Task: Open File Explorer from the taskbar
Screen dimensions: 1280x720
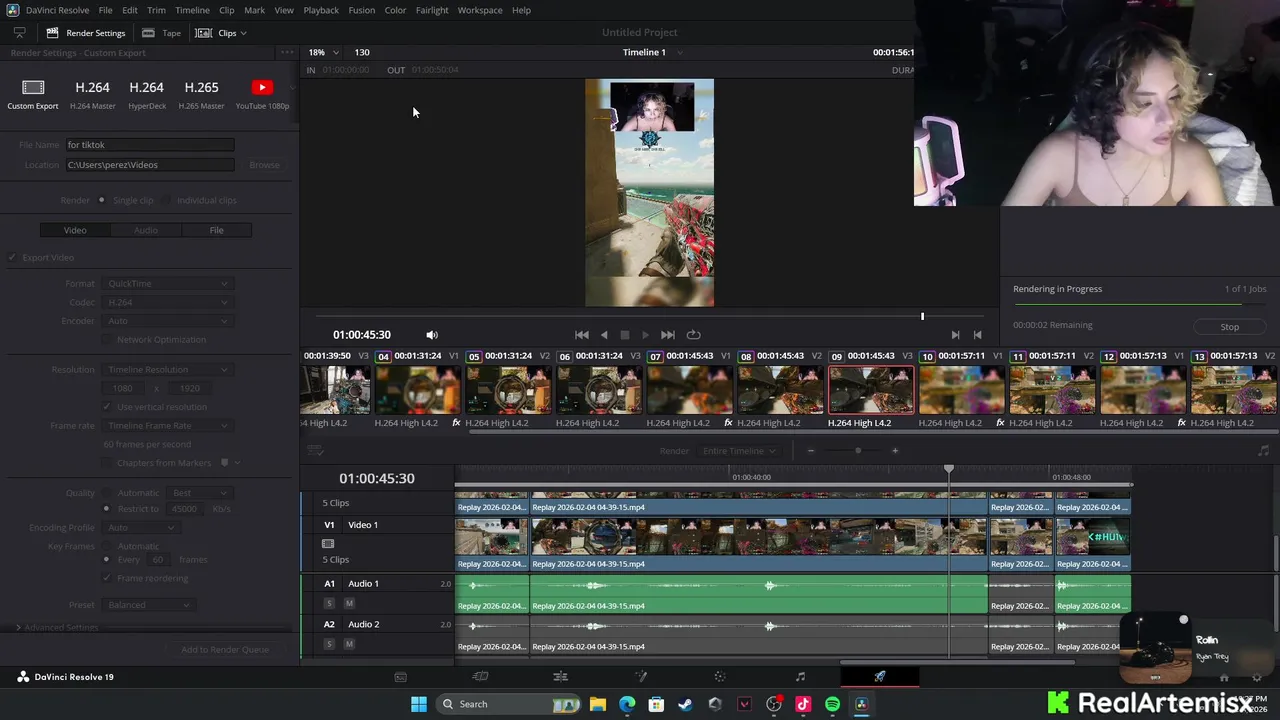Action: (597, 704)
